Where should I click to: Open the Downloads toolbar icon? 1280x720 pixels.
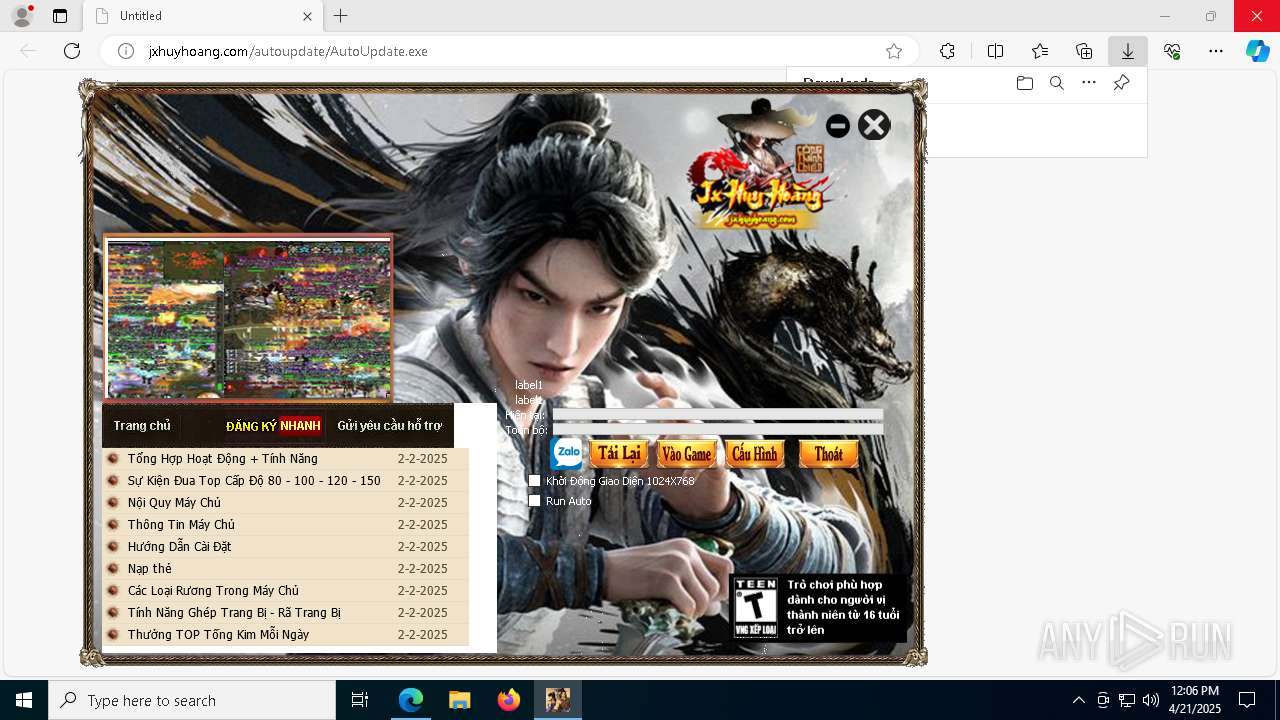[x=1128, y=51]
